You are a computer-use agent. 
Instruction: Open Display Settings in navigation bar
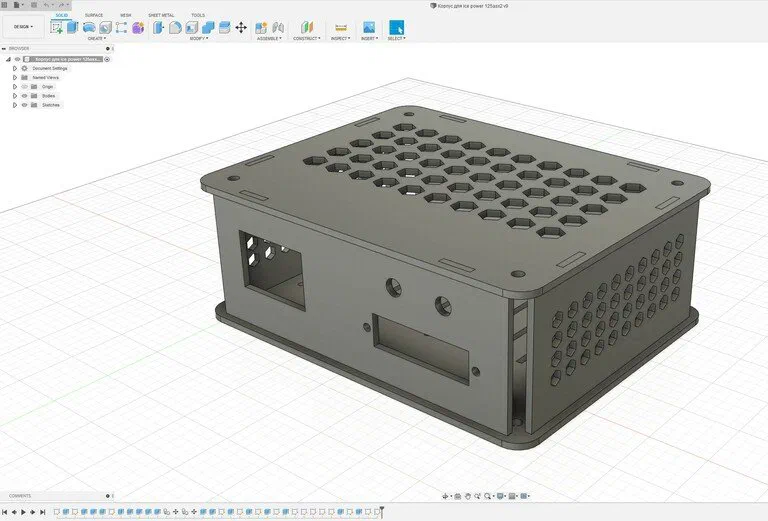[x=501, y=496]
